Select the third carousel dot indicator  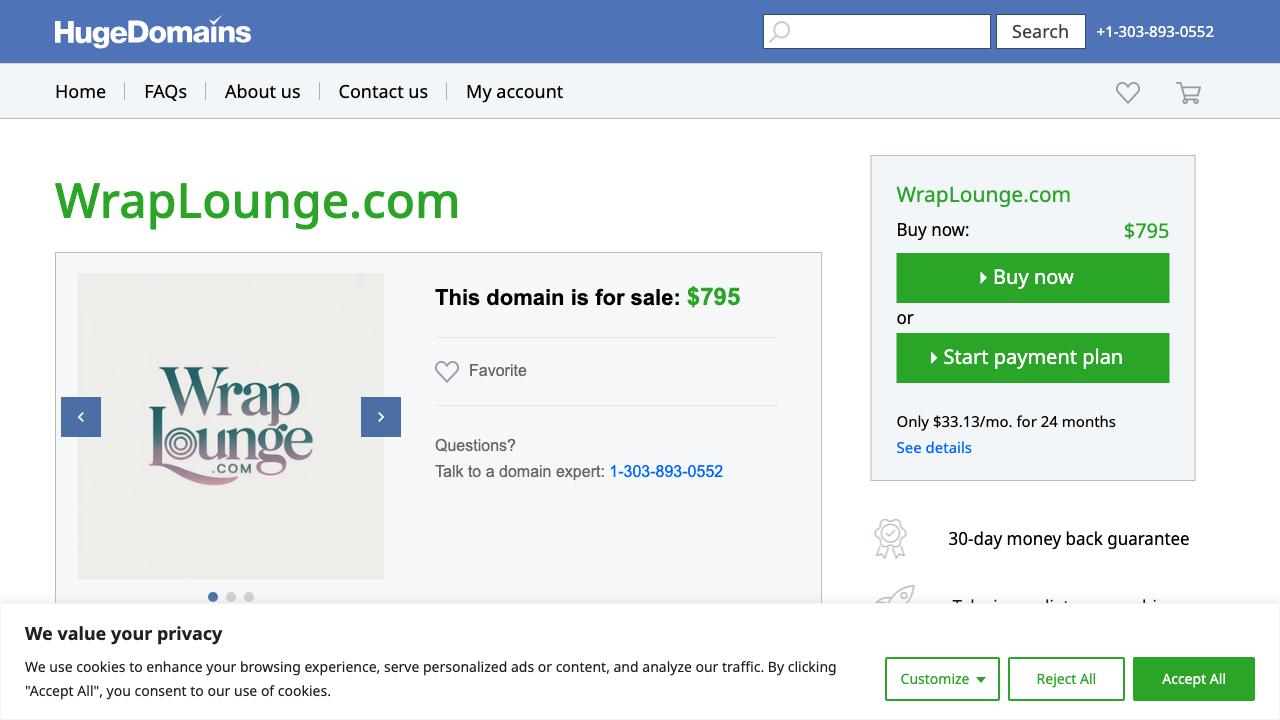[x=249, y=597]
